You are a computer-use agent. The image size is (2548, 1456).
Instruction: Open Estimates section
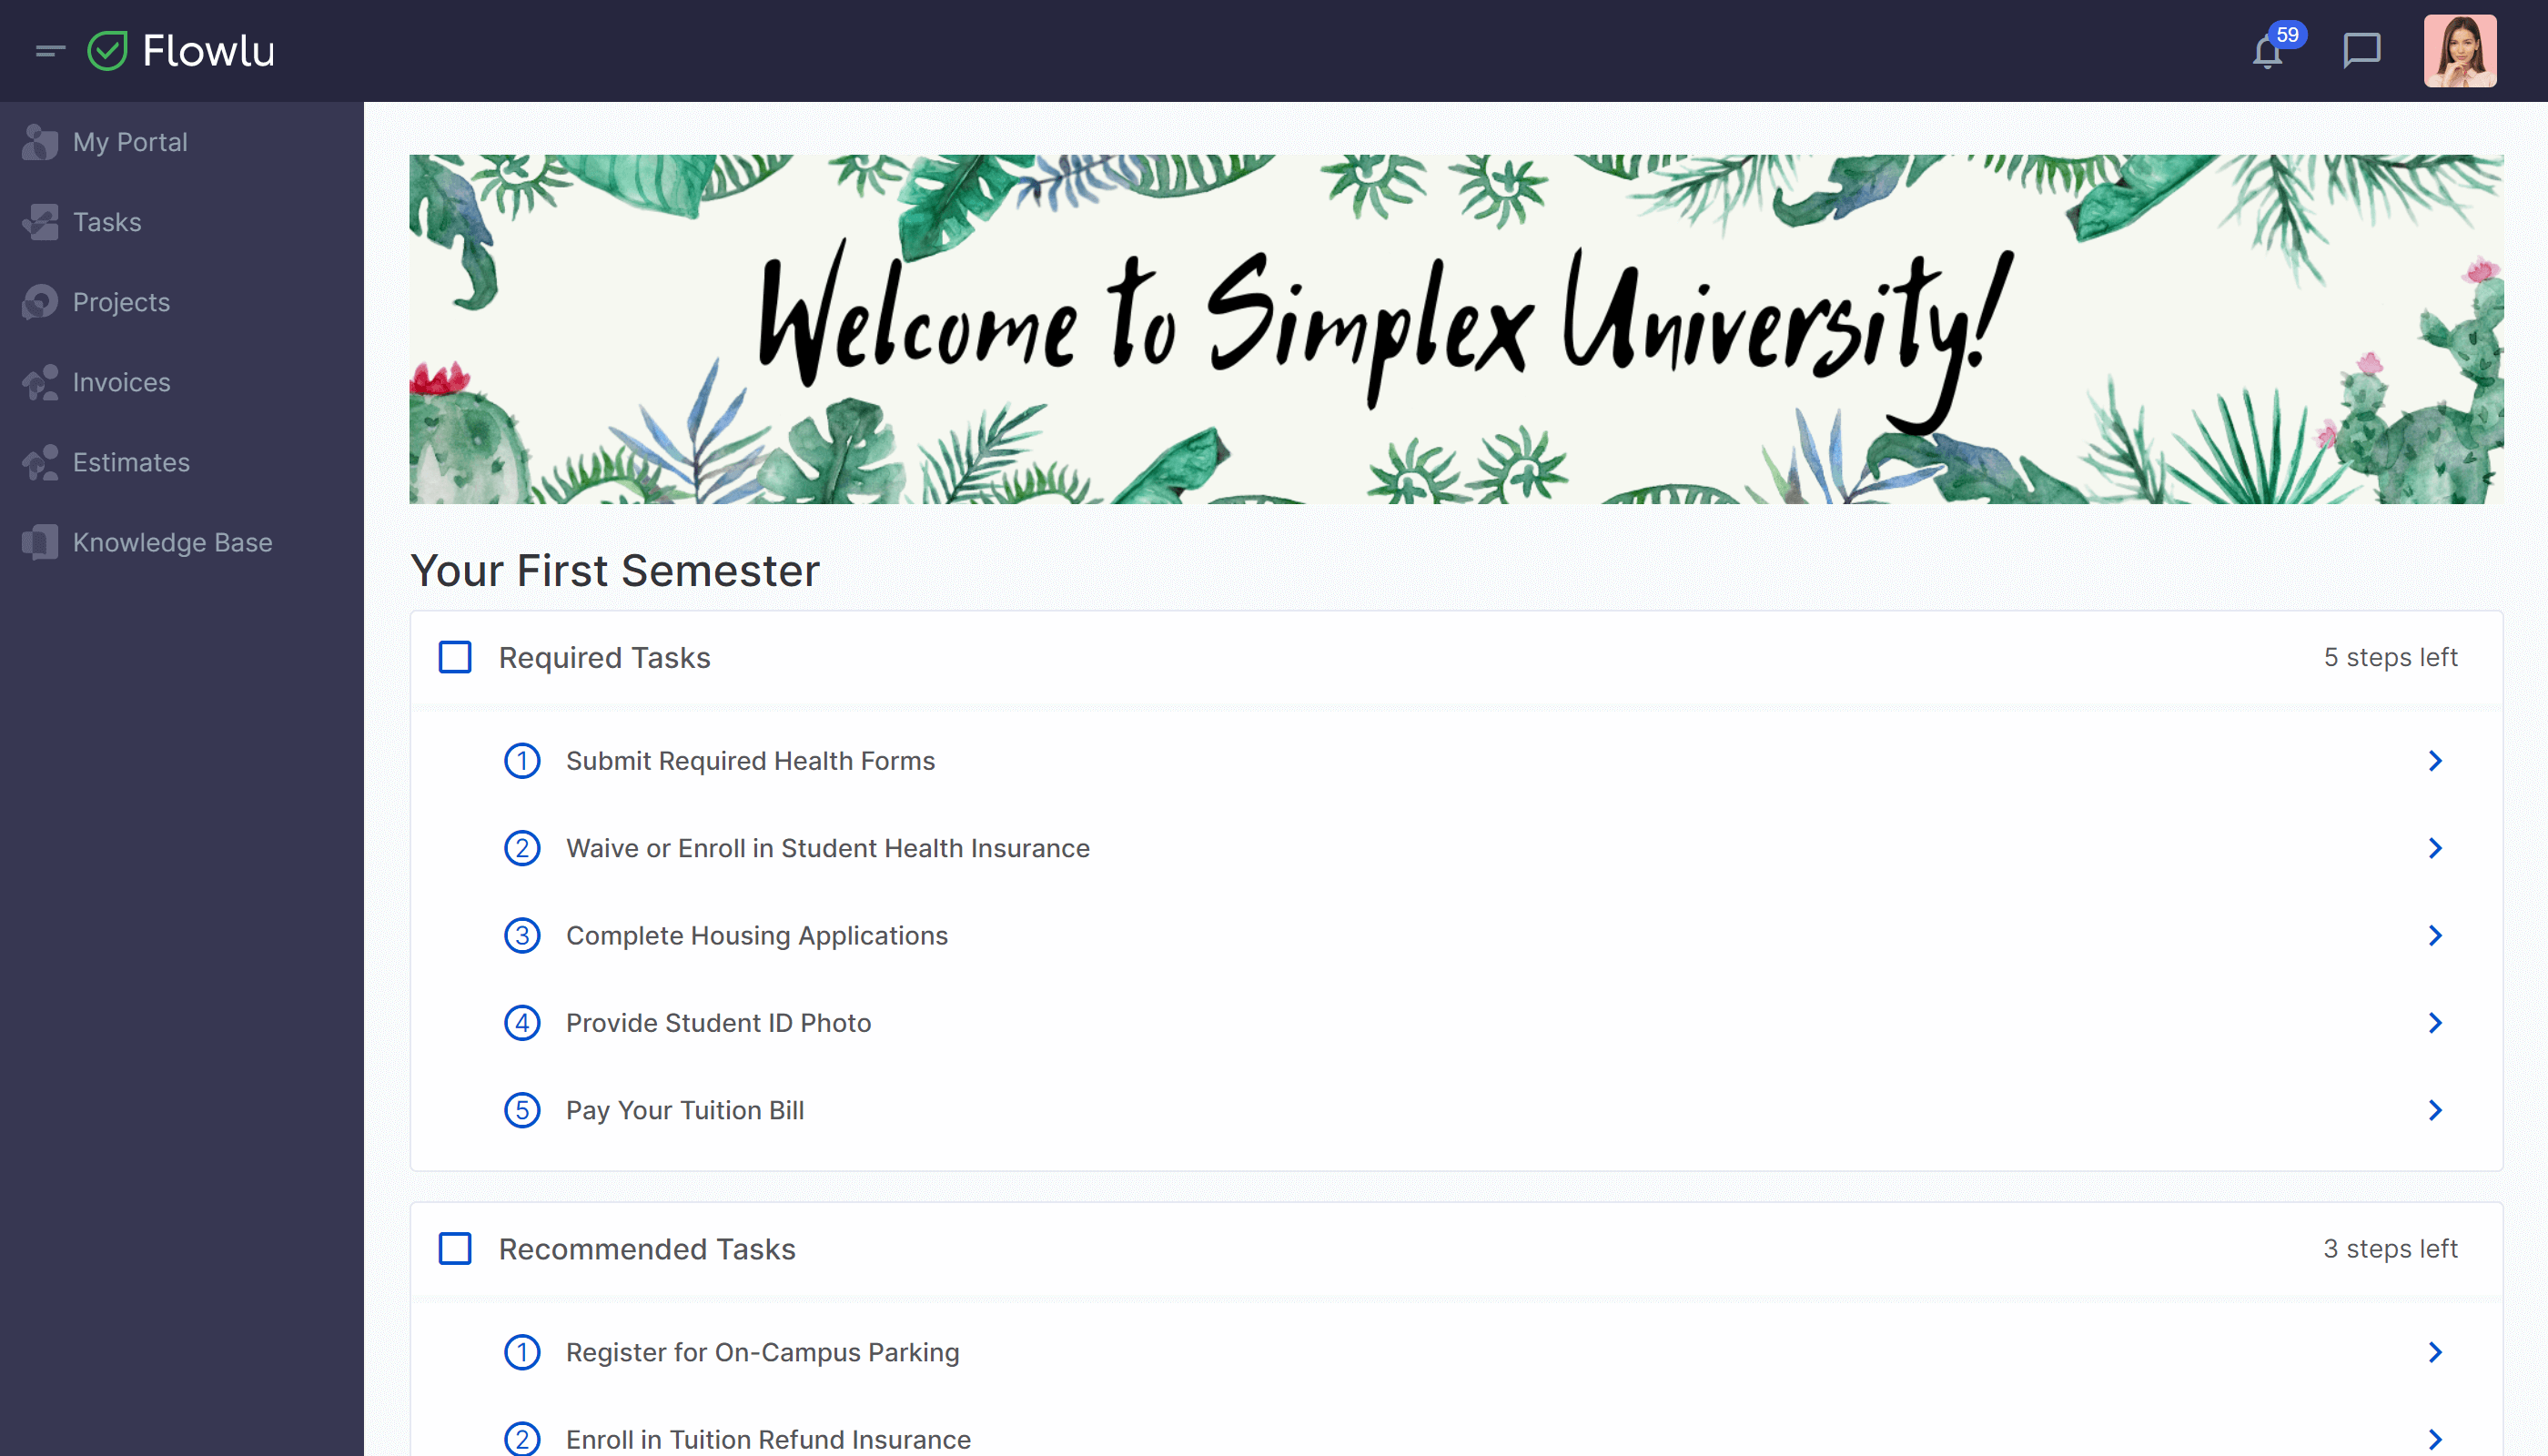click(129, 462)
